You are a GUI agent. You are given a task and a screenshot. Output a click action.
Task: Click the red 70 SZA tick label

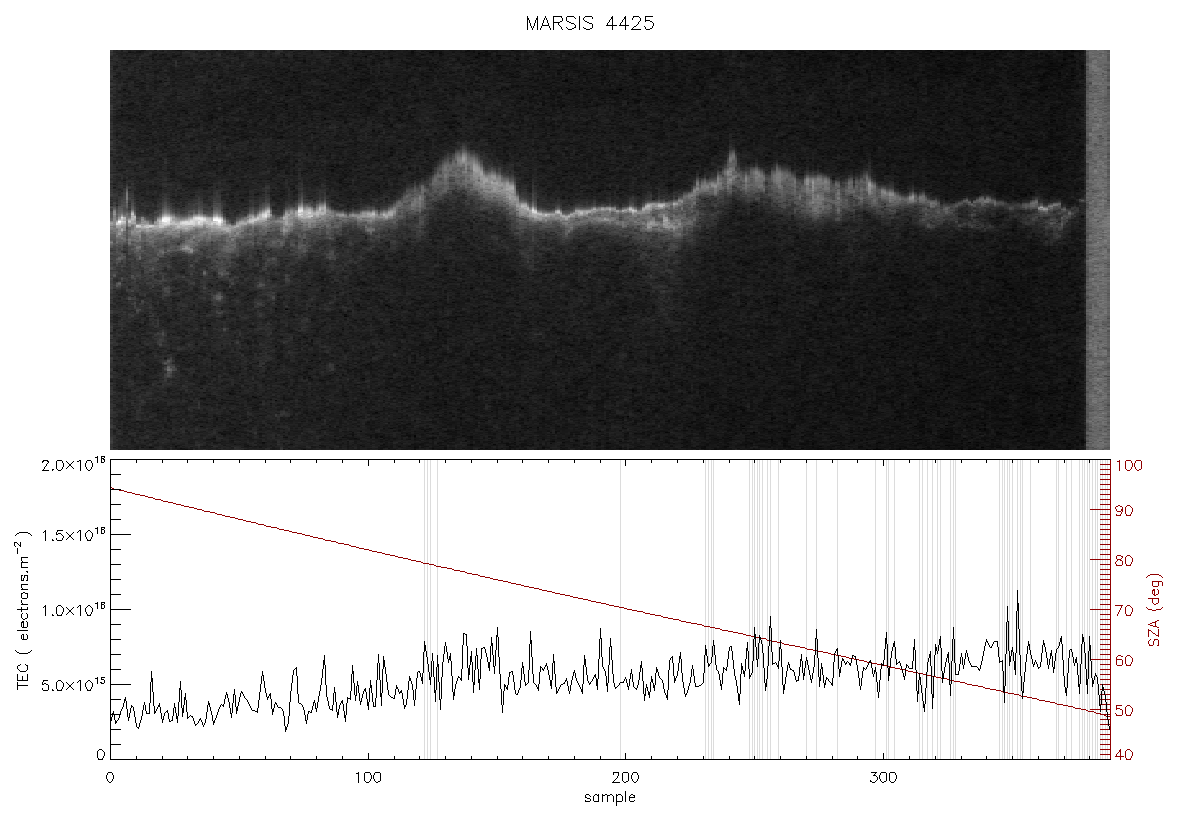click(x=1124, y=610)
